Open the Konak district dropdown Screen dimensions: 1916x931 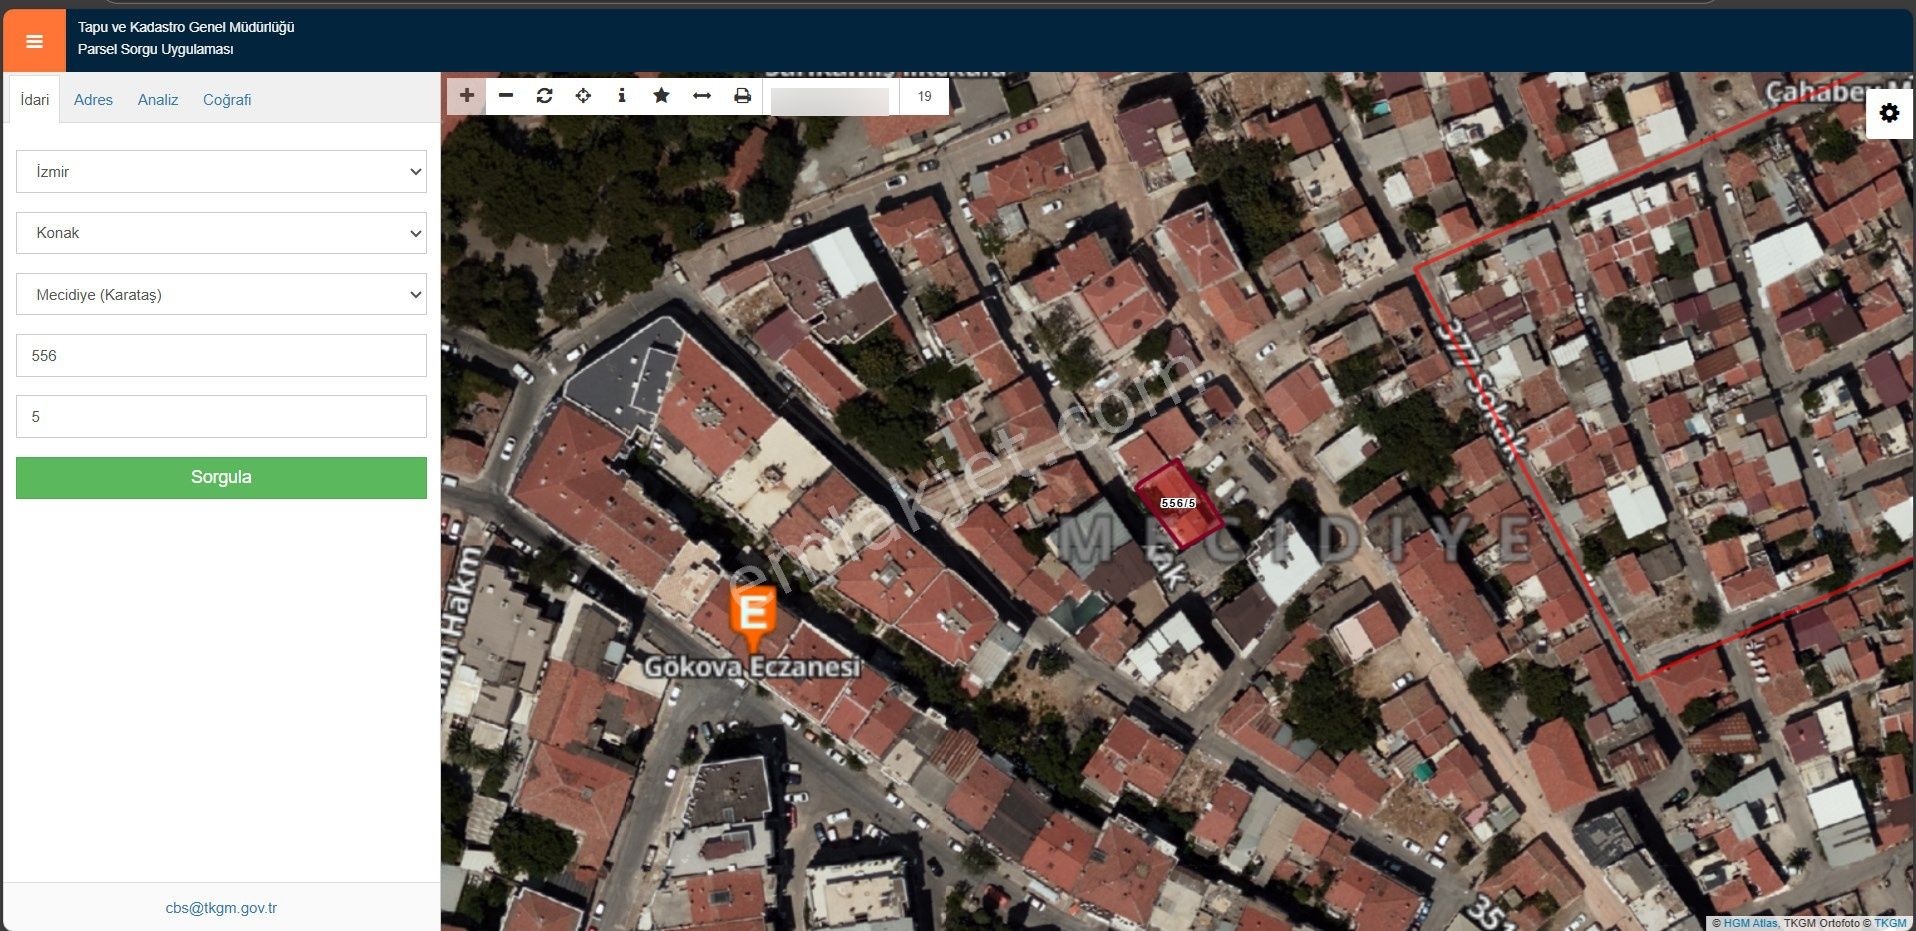(221, 233)
